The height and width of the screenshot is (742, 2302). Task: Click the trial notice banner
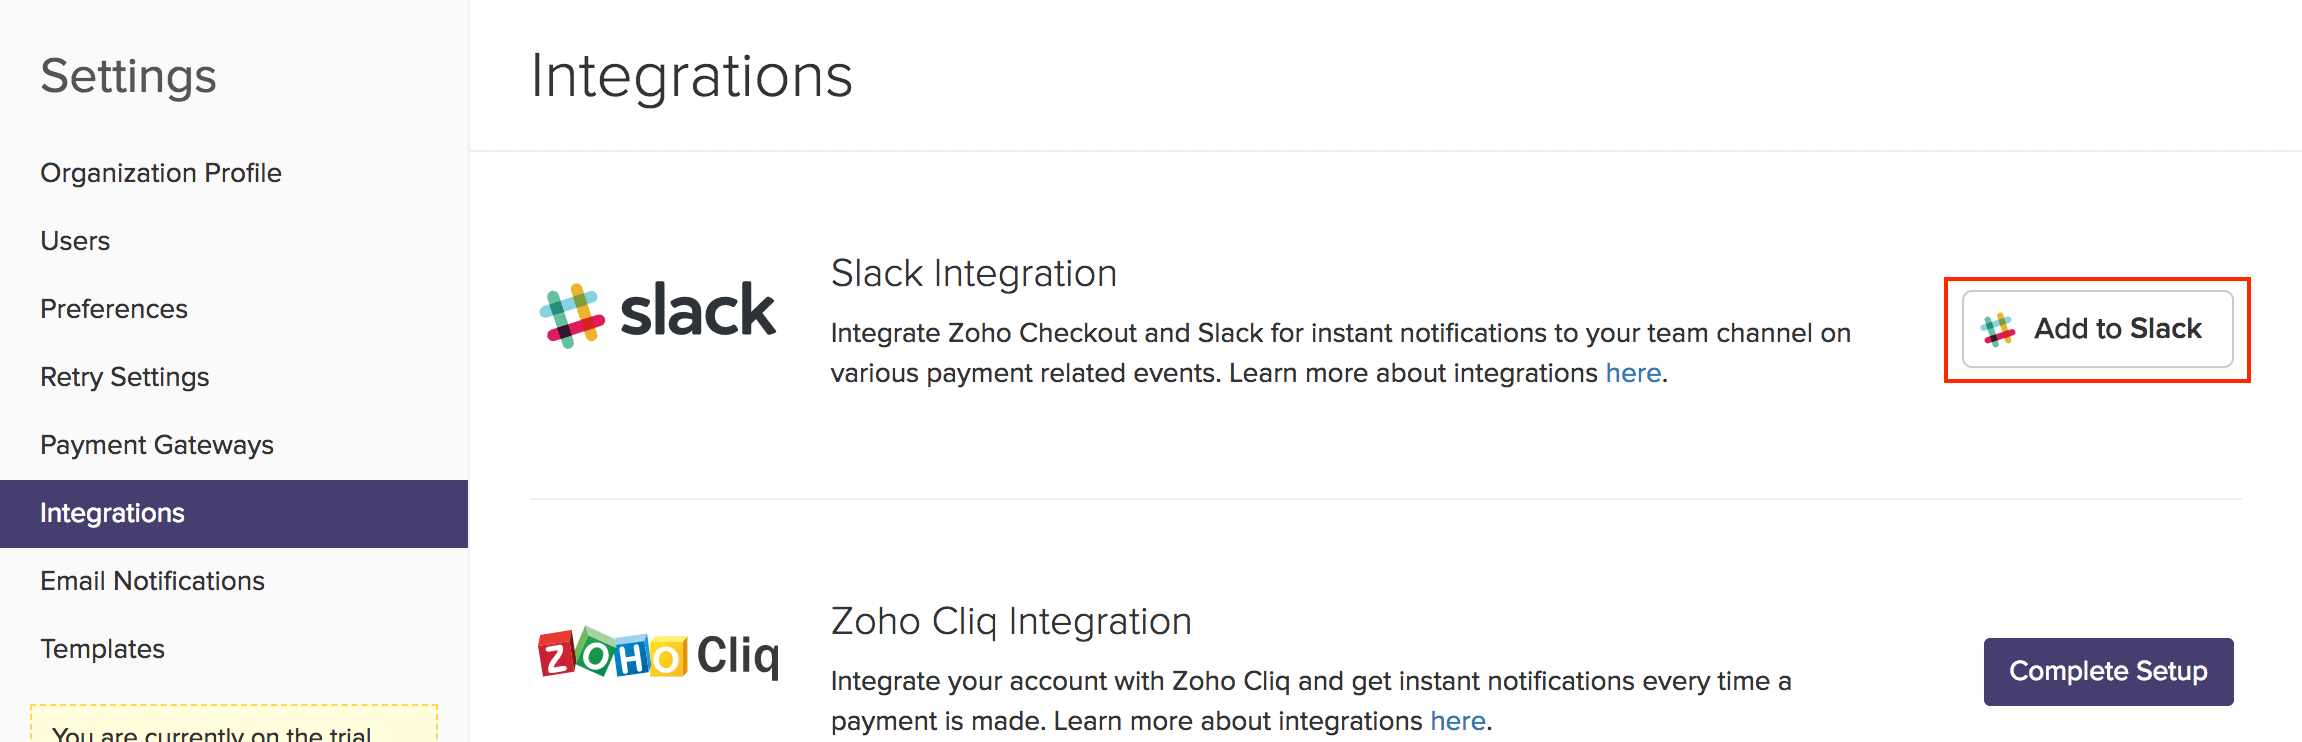click(234, 728)
